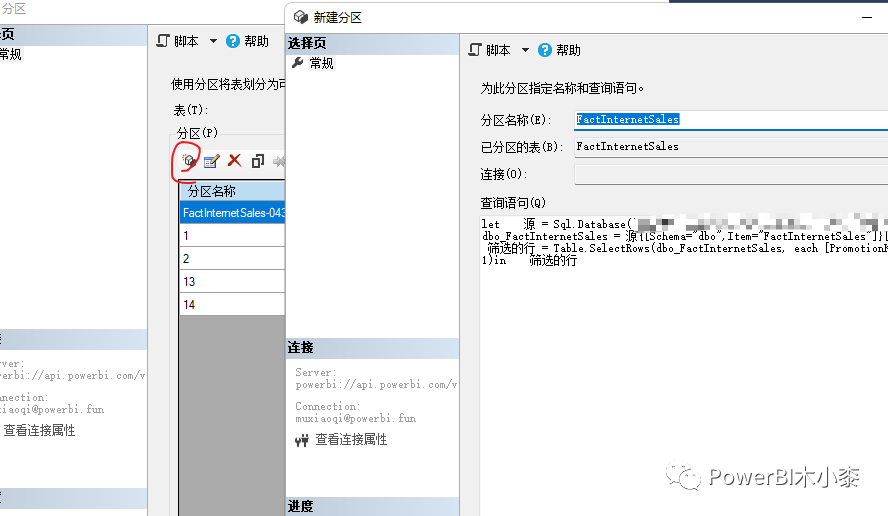
Task: Open 查看连接属性 link in the Partitions window
Action: tap(39, 430)
